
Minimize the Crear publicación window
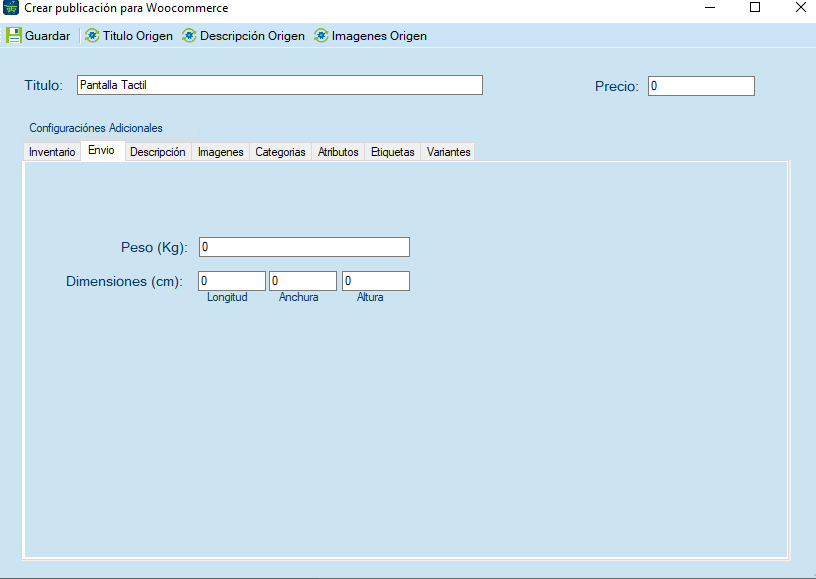(710, 8)
